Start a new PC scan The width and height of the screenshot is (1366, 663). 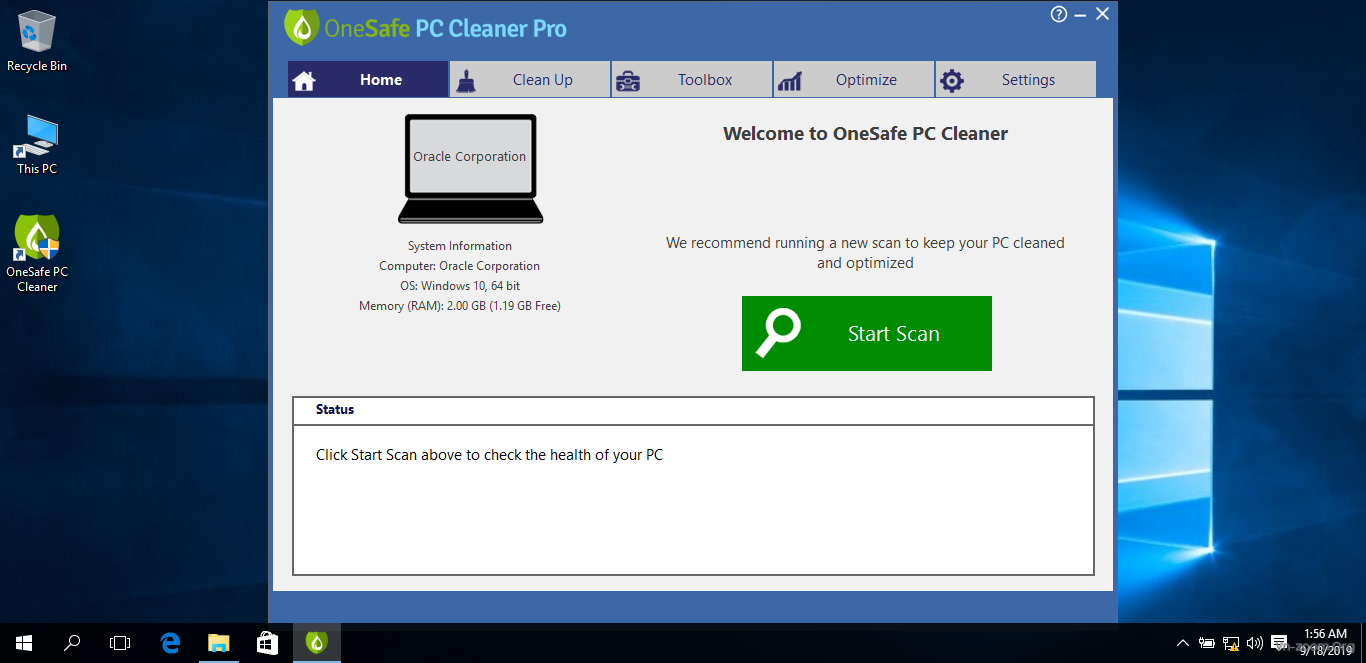point(867,333)
